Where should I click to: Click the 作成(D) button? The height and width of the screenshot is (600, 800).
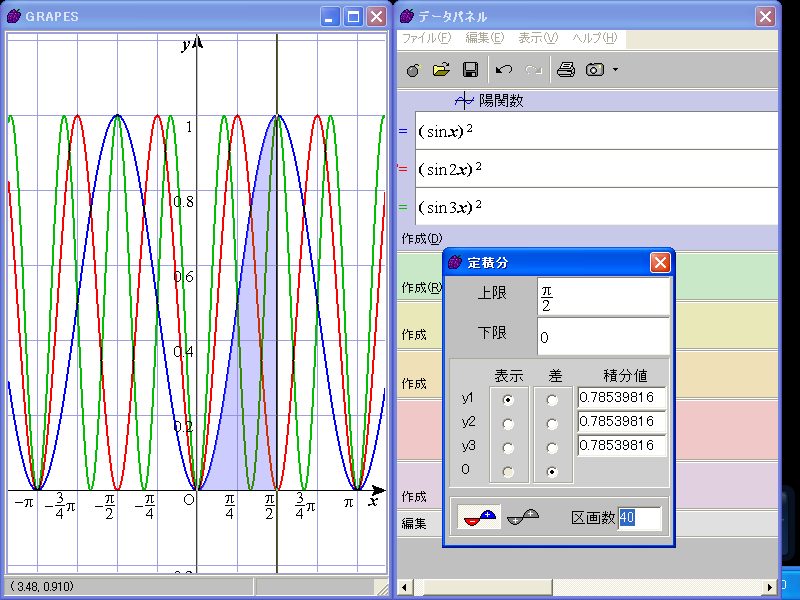421,238
